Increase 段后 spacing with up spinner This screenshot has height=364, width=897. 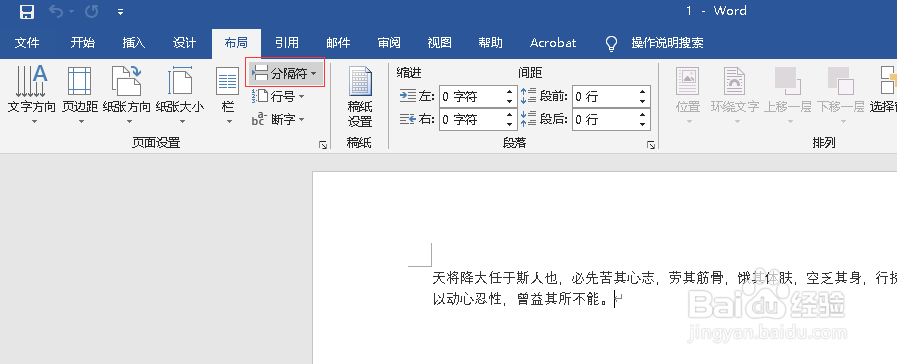point(643,114)
